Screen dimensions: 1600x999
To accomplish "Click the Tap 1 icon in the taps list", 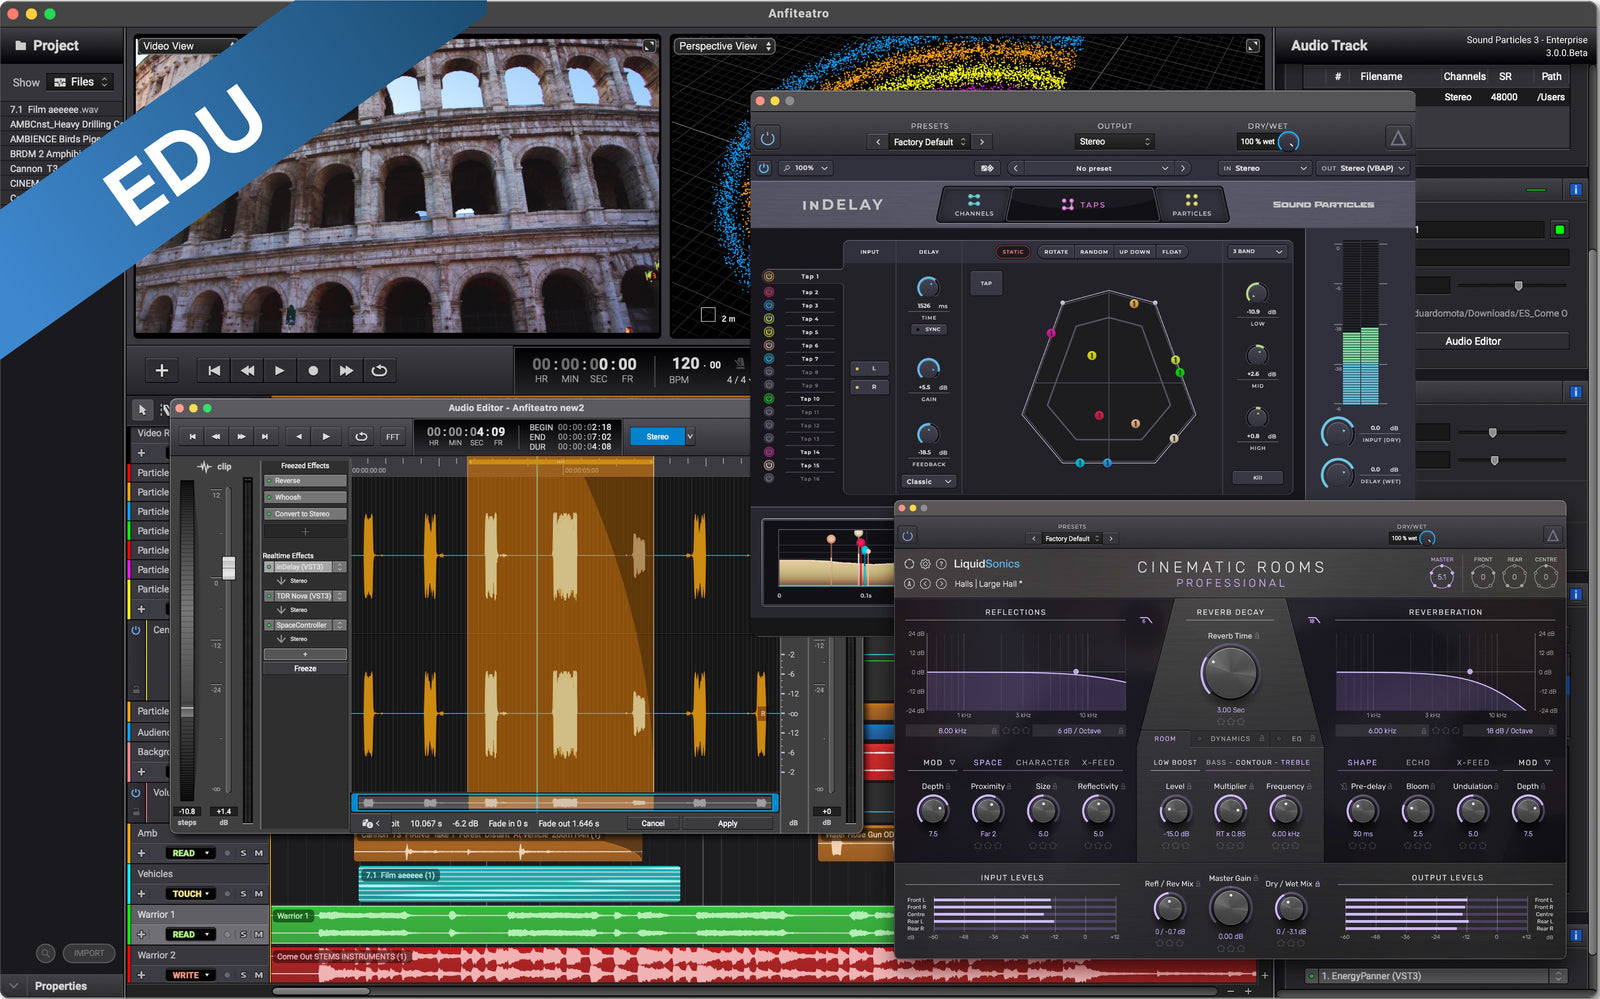I will pos(769,276).
